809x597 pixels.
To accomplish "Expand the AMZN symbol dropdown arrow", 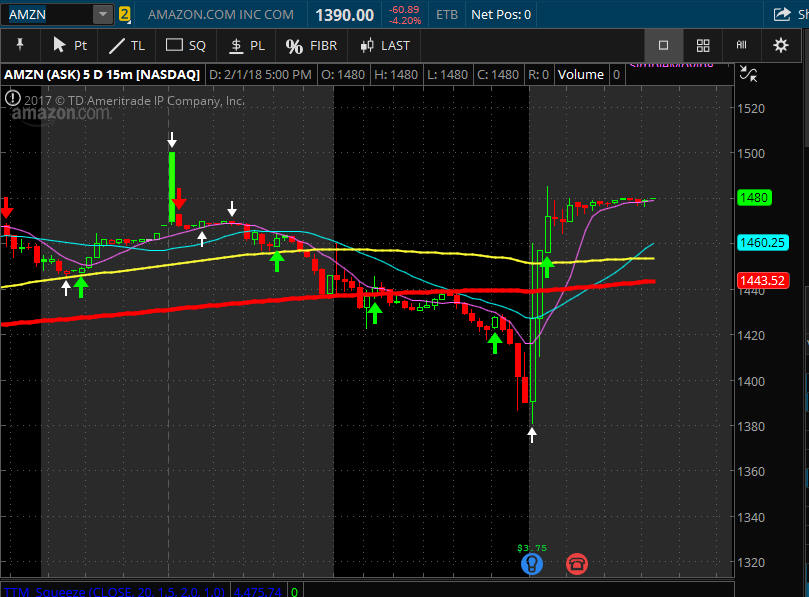I will pyautogui.click(x=103, y=14).
